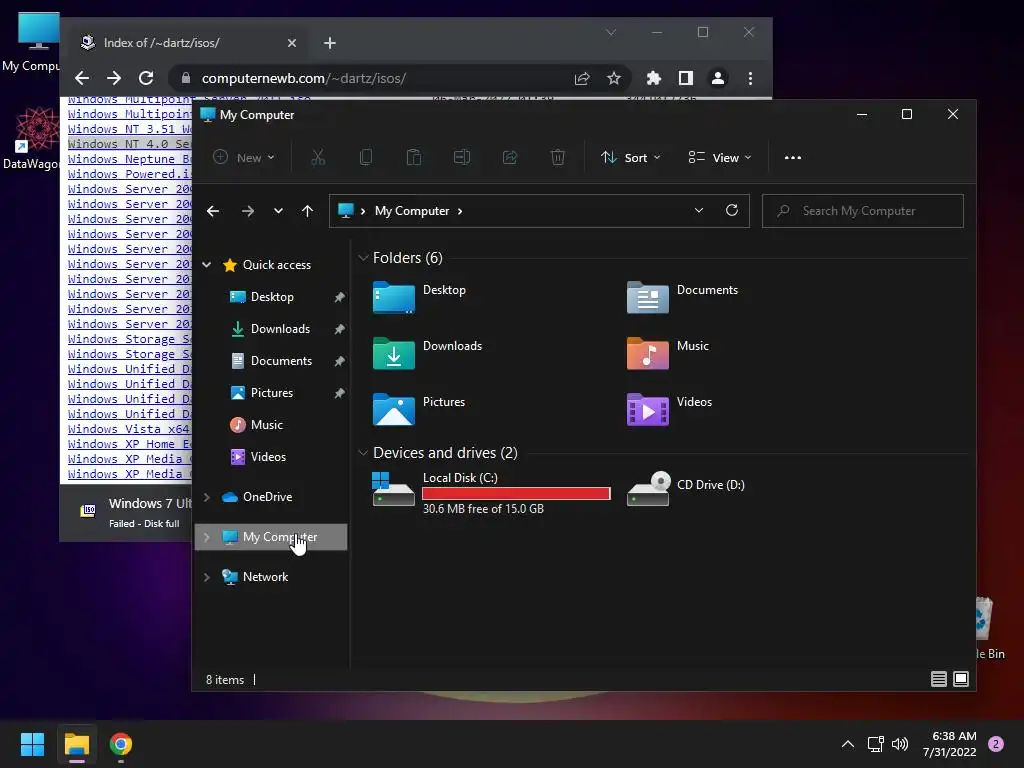Click the Windows NT 3.51 link in Chrome
The width and height of the screenshot is (1024, 768).
click(129, 129)
